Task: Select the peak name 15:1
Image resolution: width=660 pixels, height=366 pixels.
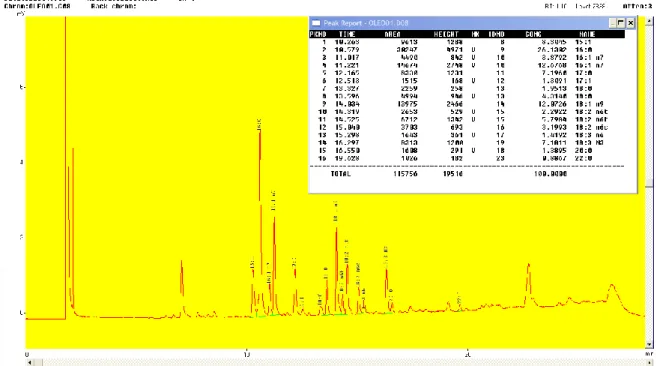Action: point(583,42)
